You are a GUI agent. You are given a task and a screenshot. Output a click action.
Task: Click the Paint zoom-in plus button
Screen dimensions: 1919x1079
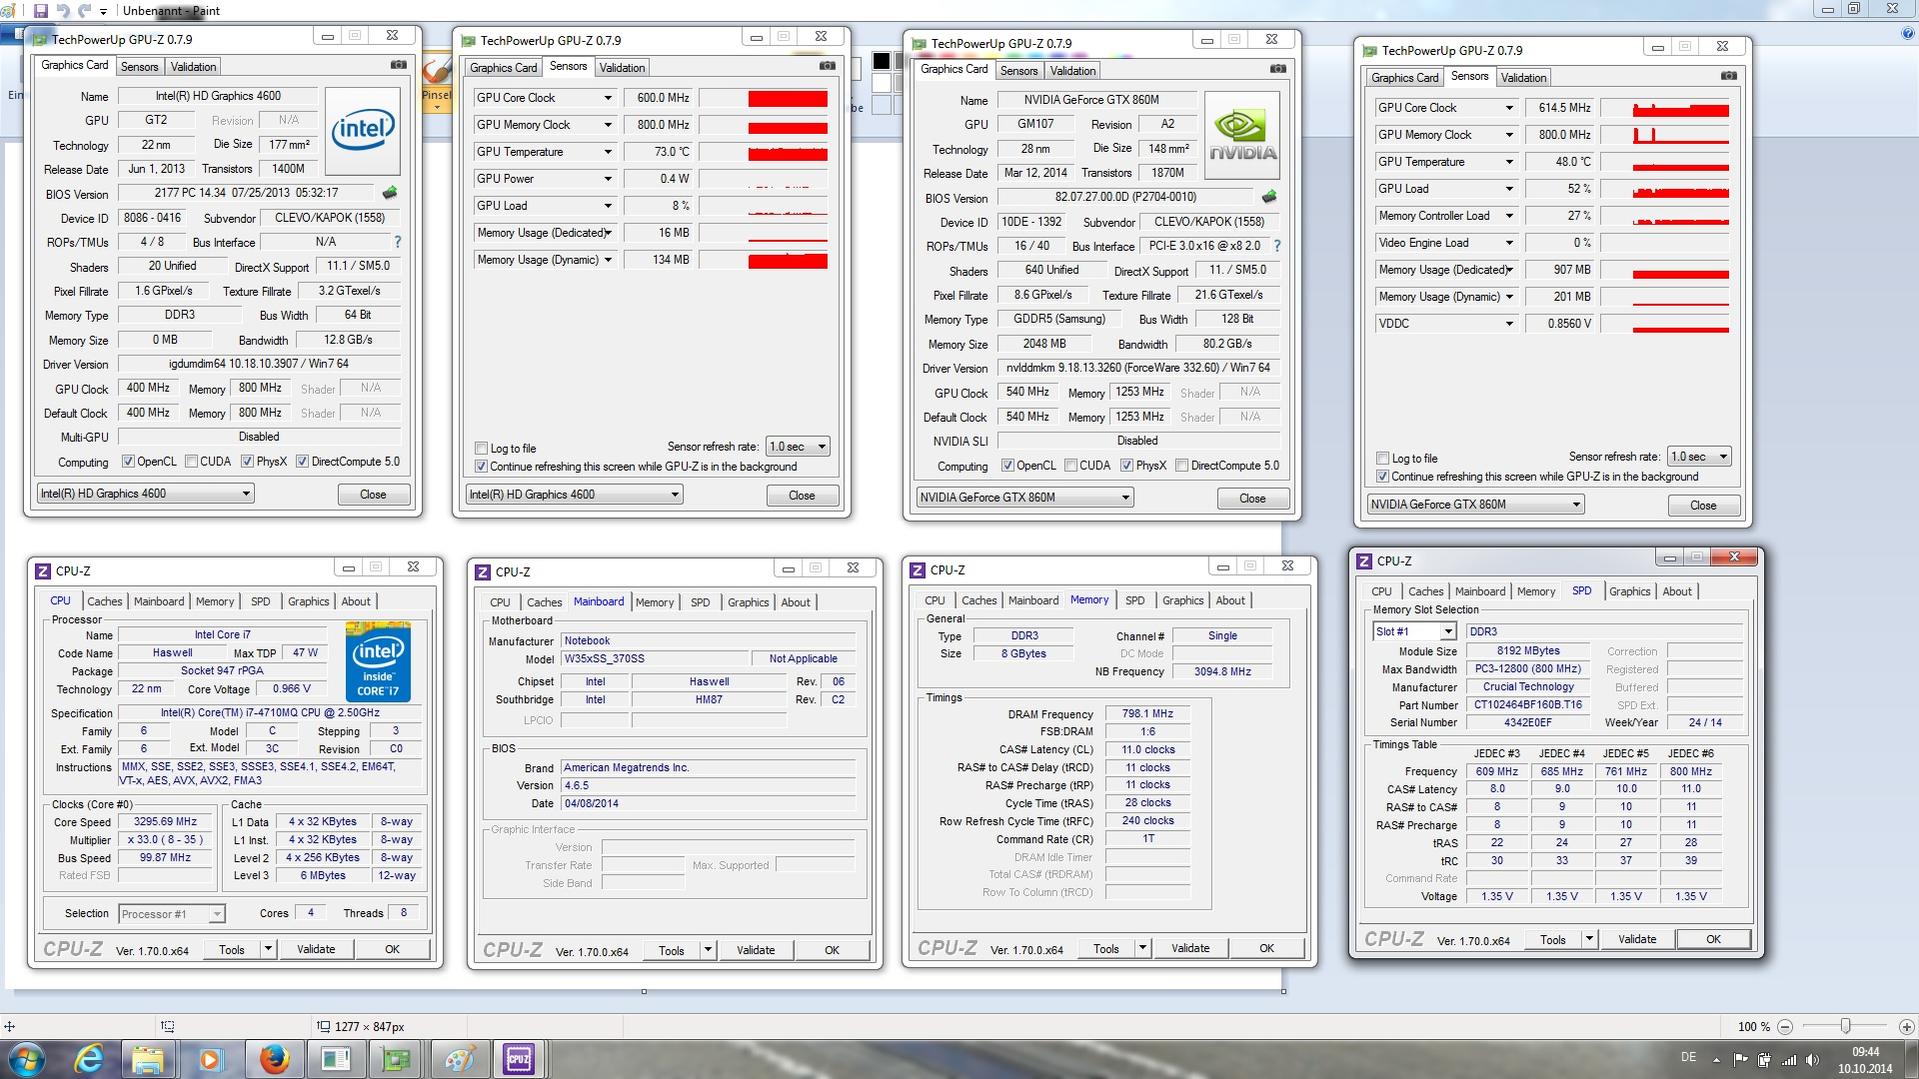(1906, 1026)
